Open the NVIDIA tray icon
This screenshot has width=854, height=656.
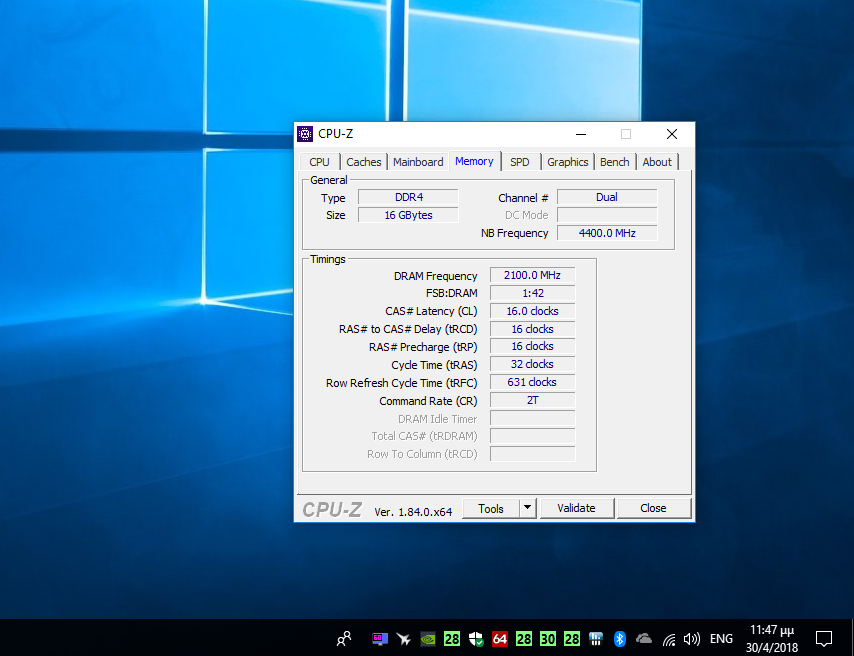coord(428,639)
